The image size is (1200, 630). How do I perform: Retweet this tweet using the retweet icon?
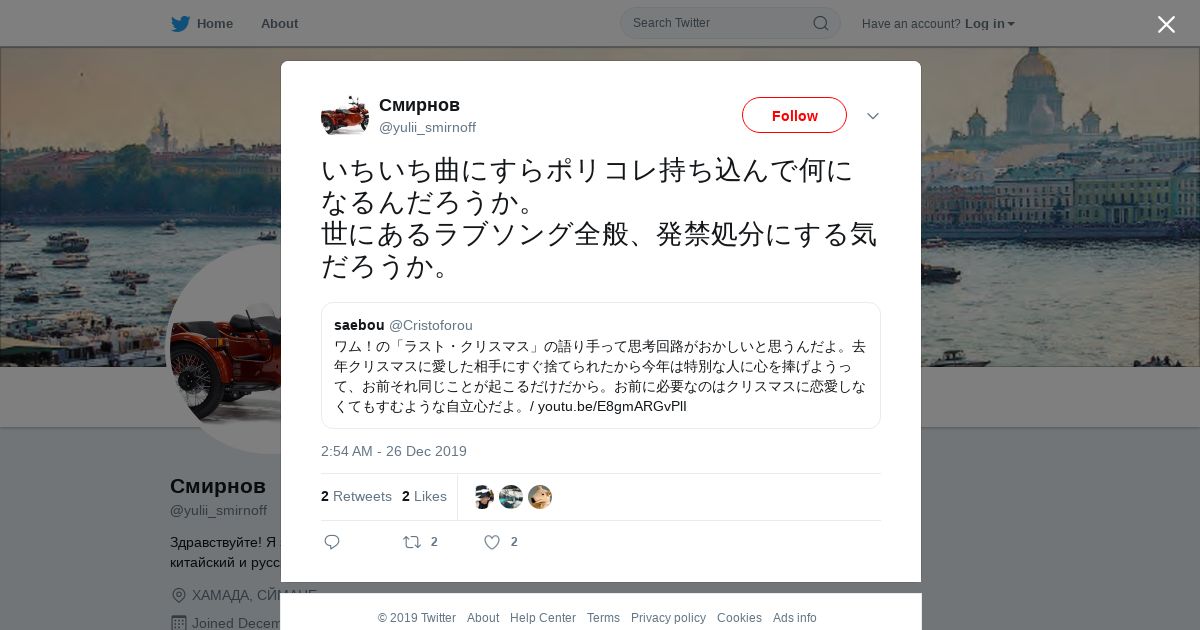[412, 542]
